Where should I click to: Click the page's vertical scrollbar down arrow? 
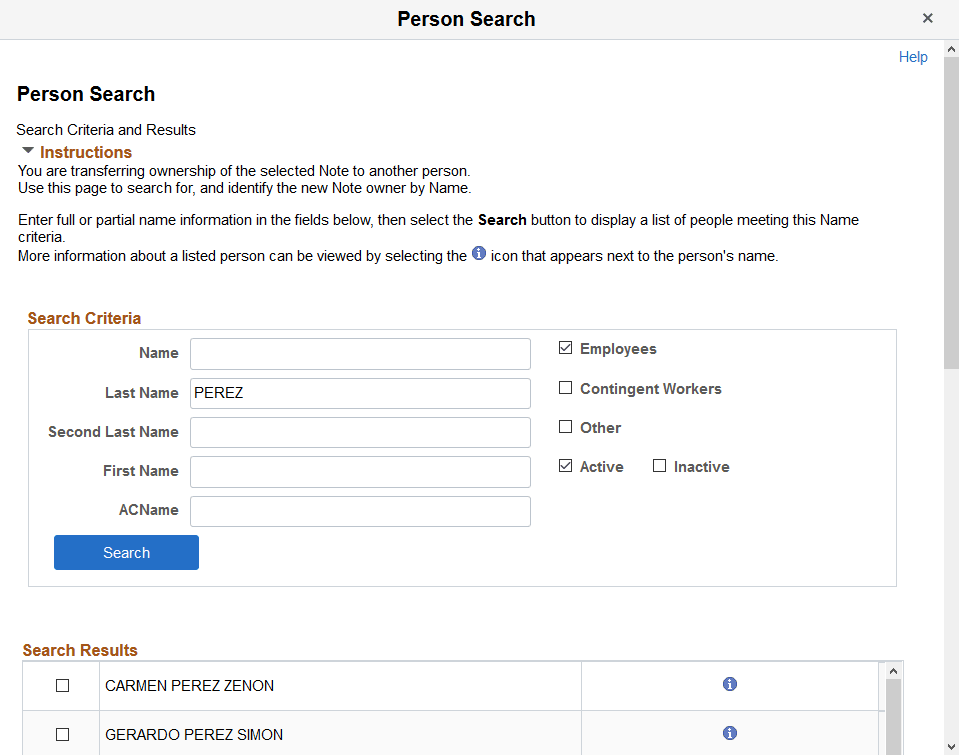pyautogui.click(x=950, y=746)
